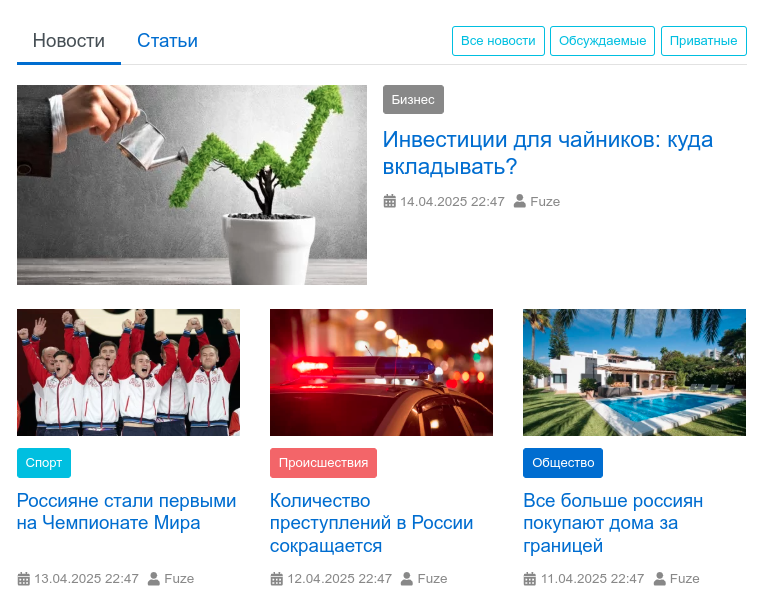Open the Общество category badge
The image size is (769, 598).
click(563, 463)
